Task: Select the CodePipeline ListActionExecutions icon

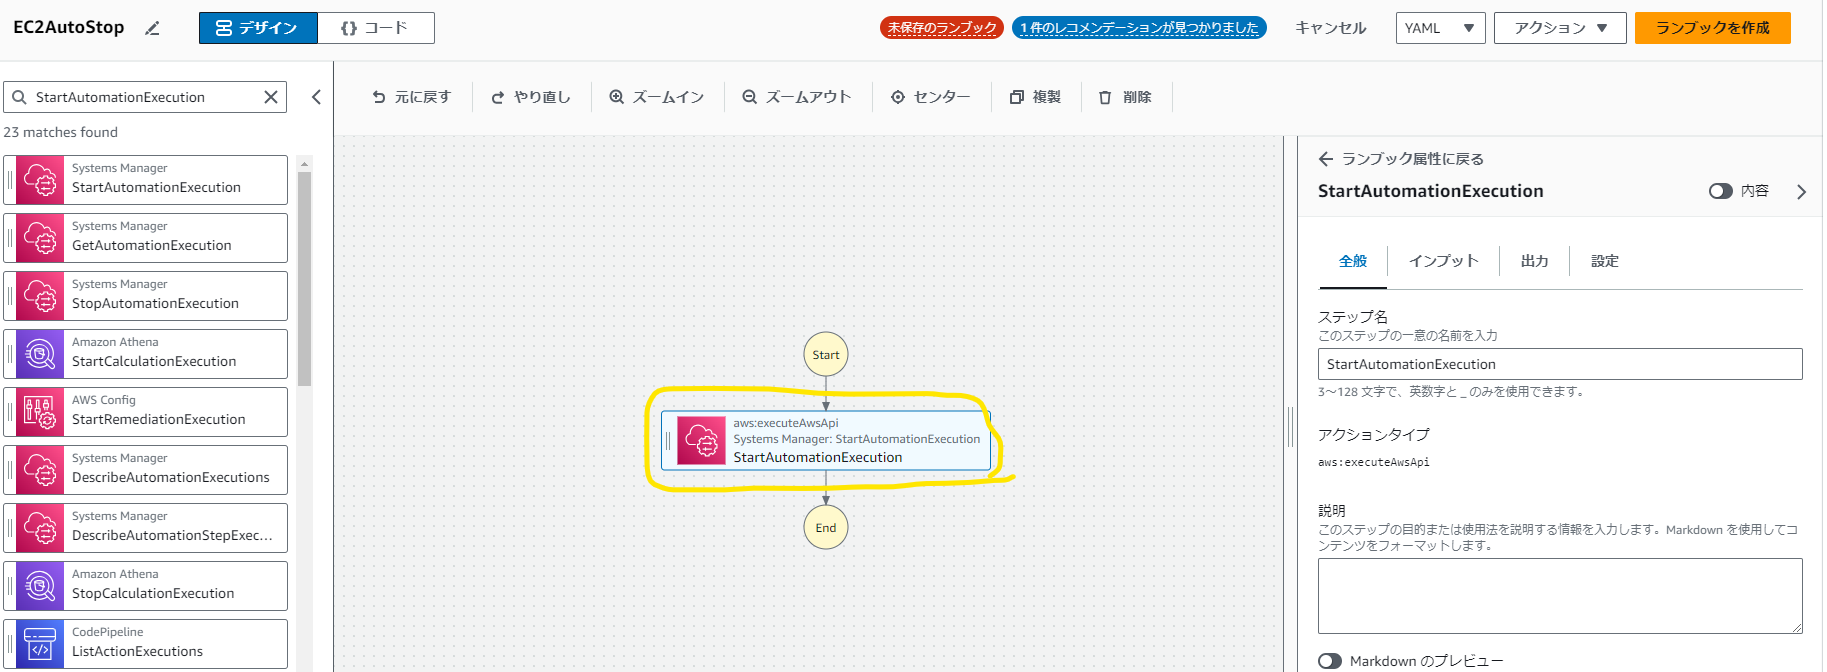Action: click(x=40, y=644)
